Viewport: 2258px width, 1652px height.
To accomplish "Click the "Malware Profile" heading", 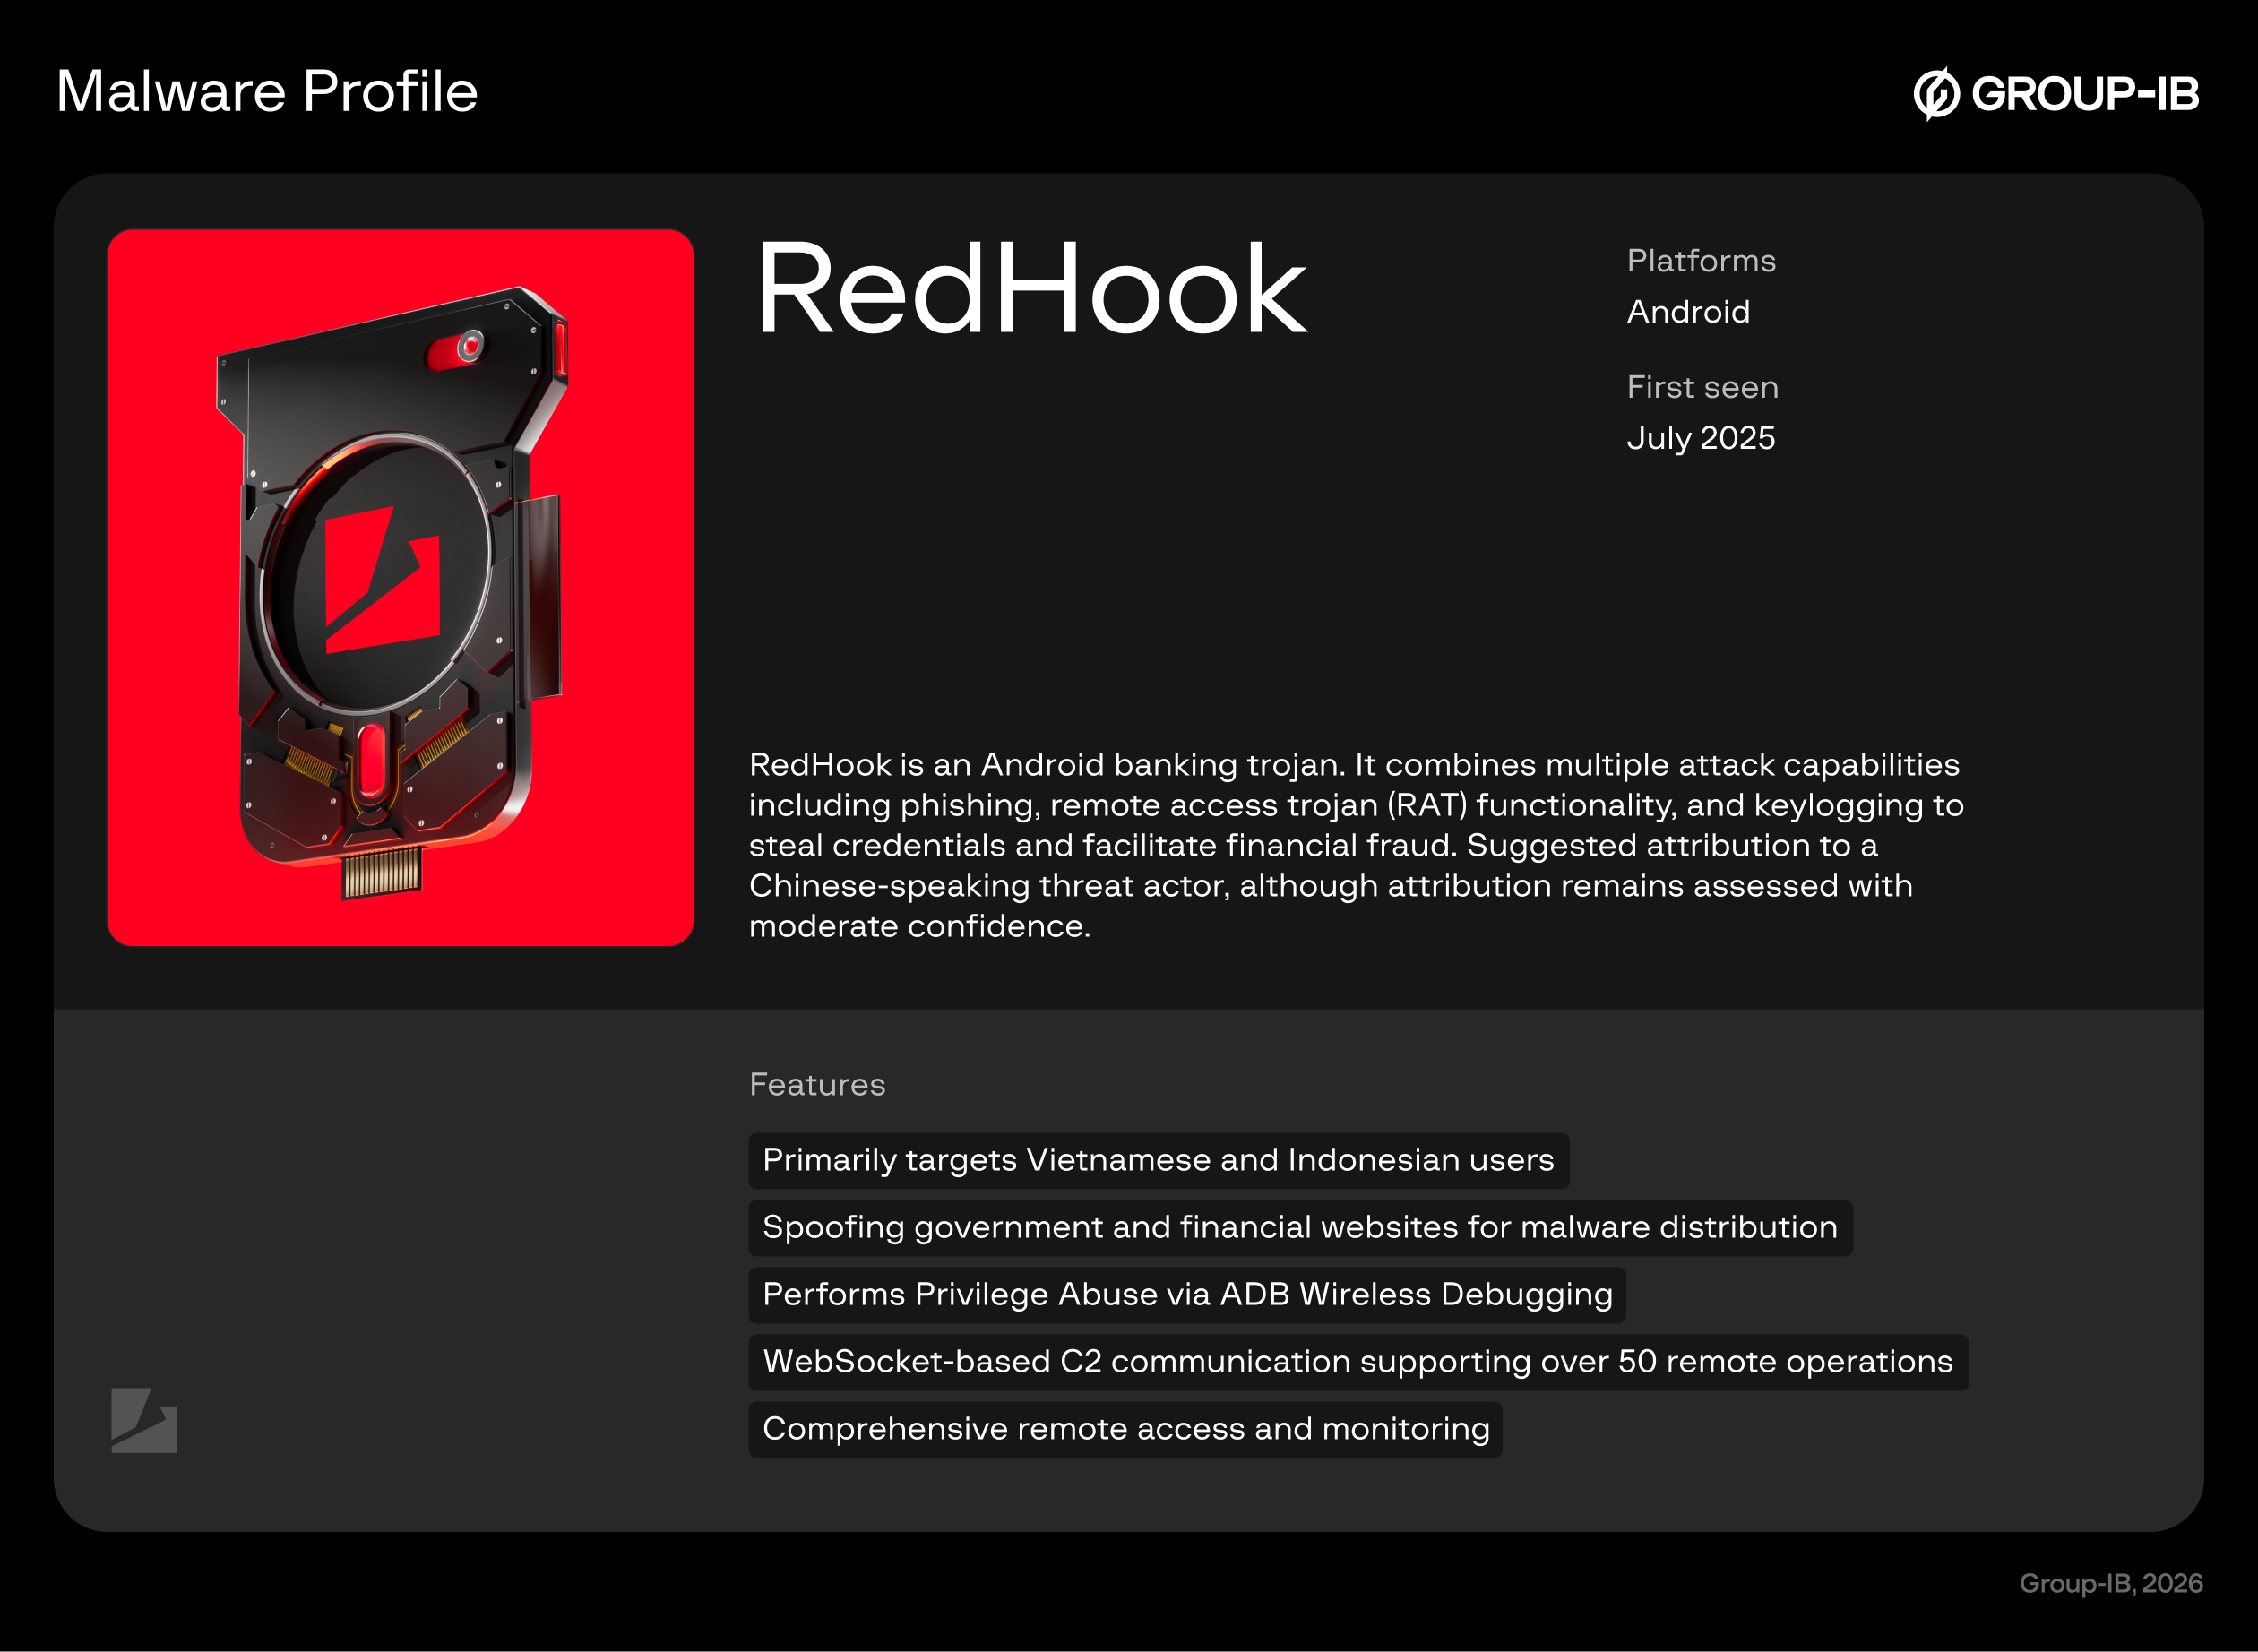I will pyautogui.click(x=267, y=92).
